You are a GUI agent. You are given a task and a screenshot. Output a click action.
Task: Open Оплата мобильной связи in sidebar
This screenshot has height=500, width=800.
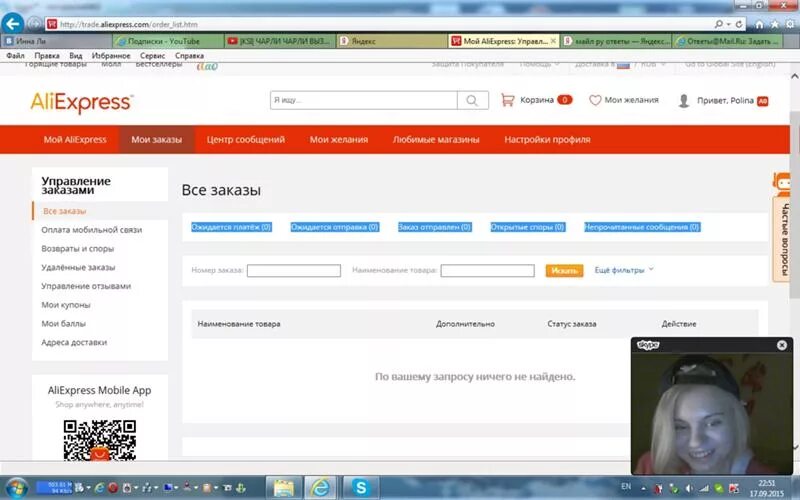point(92,230)
